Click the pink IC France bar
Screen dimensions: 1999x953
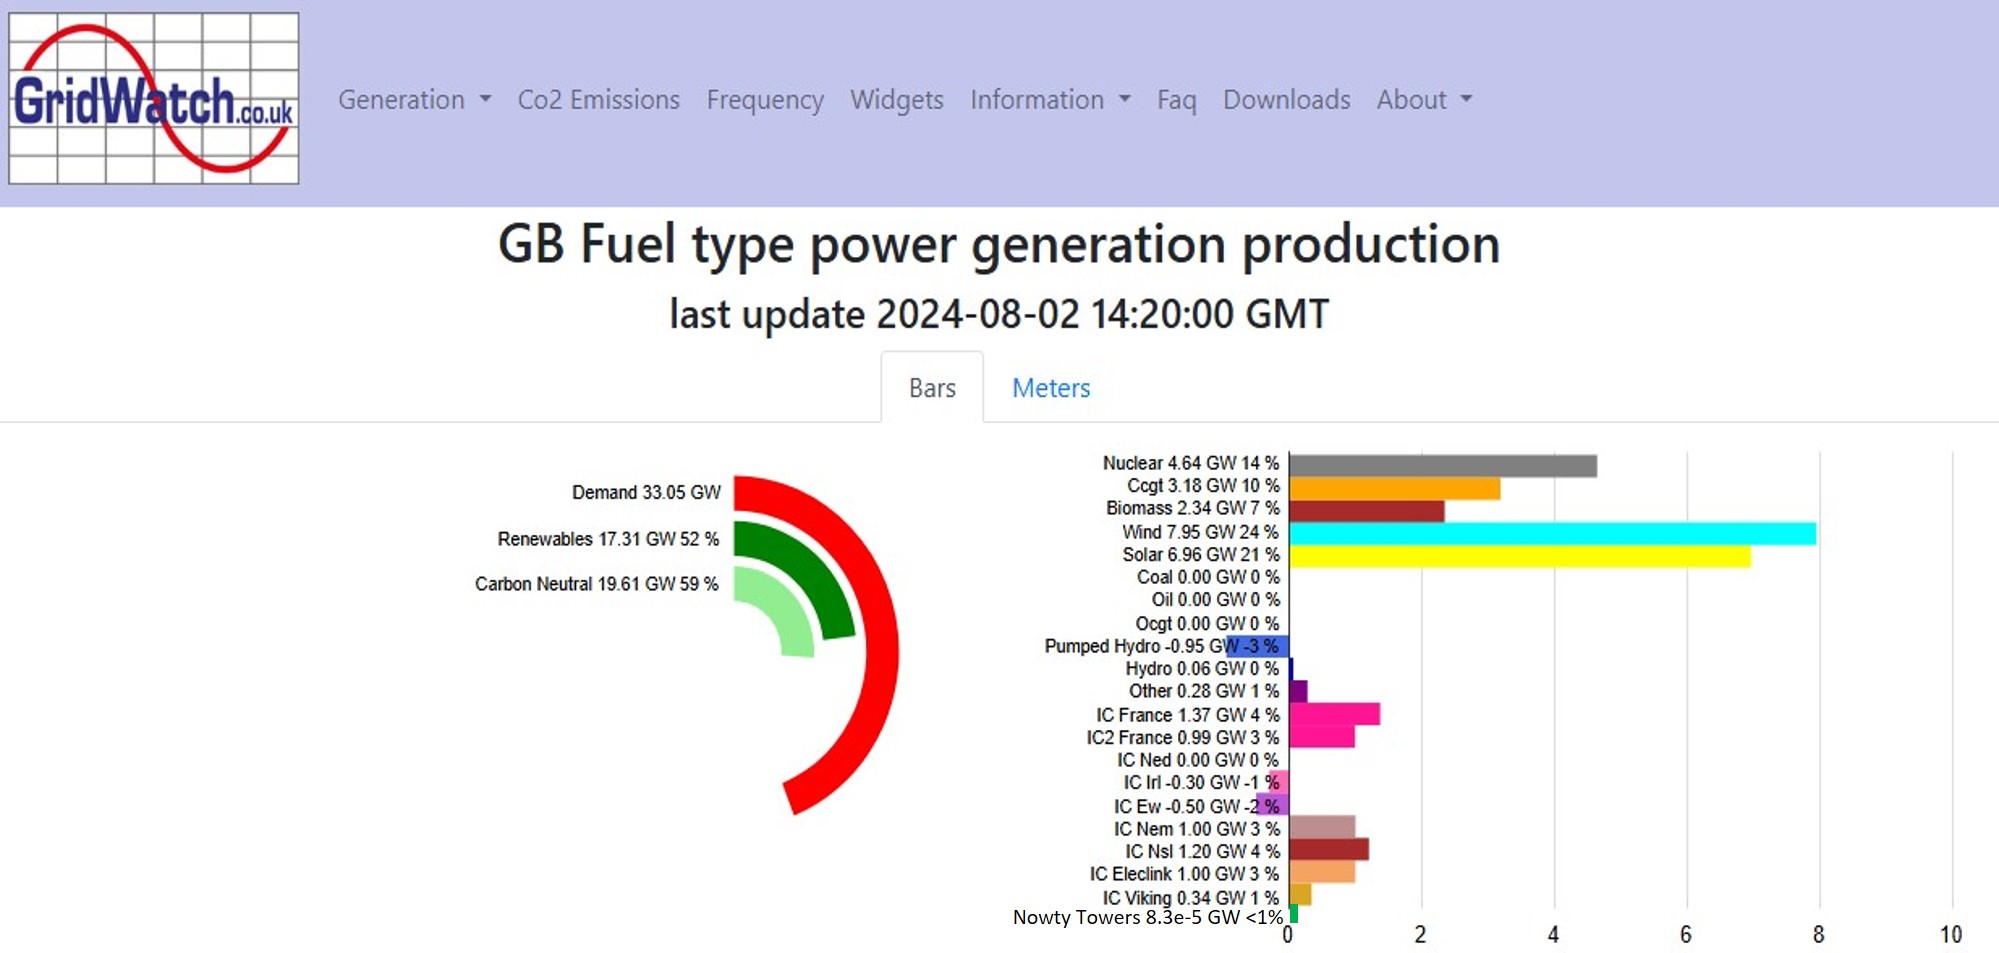[x=1335, y=714]
